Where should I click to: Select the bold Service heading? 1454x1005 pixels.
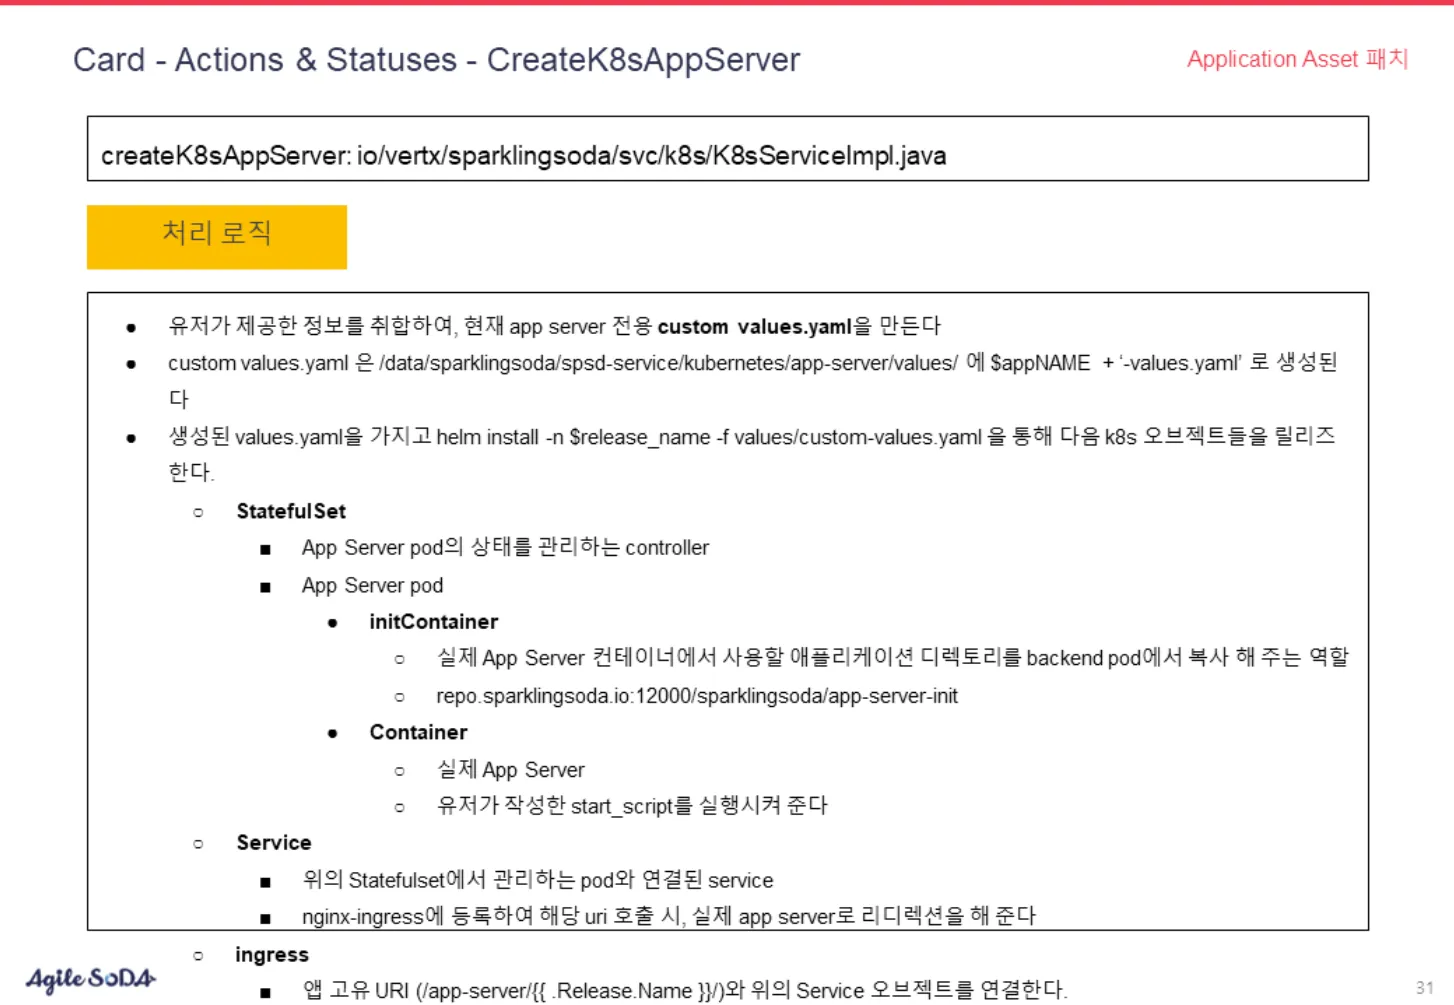point(273,843)
